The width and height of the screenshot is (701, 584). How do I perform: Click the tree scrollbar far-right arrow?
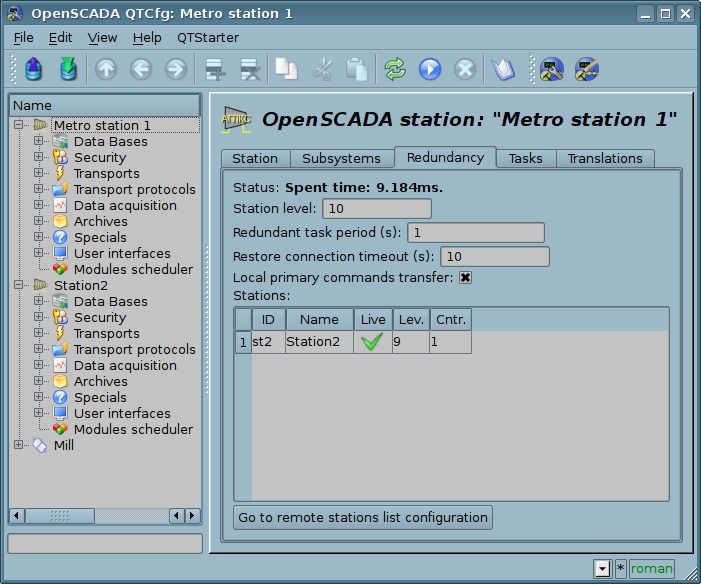pos(192,516)
